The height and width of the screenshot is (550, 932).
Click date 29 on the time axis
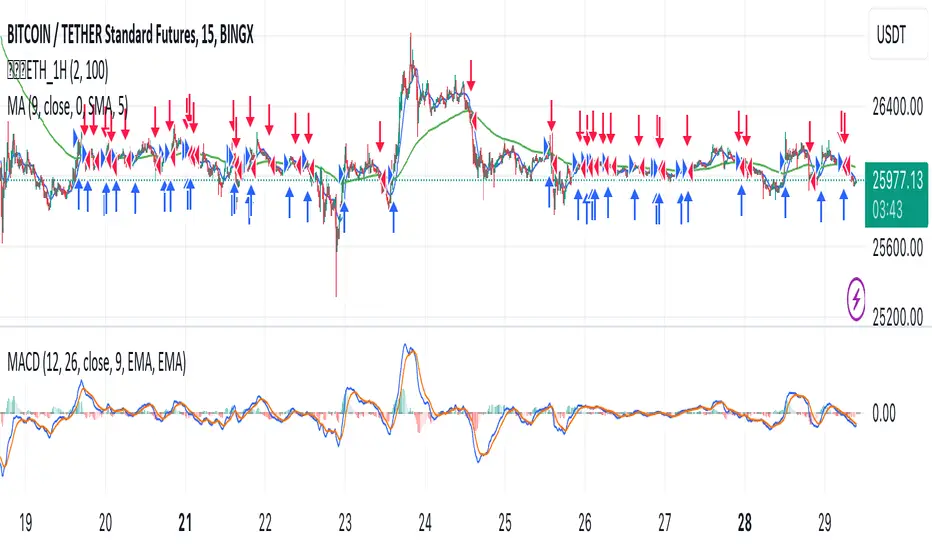(824, 523)
